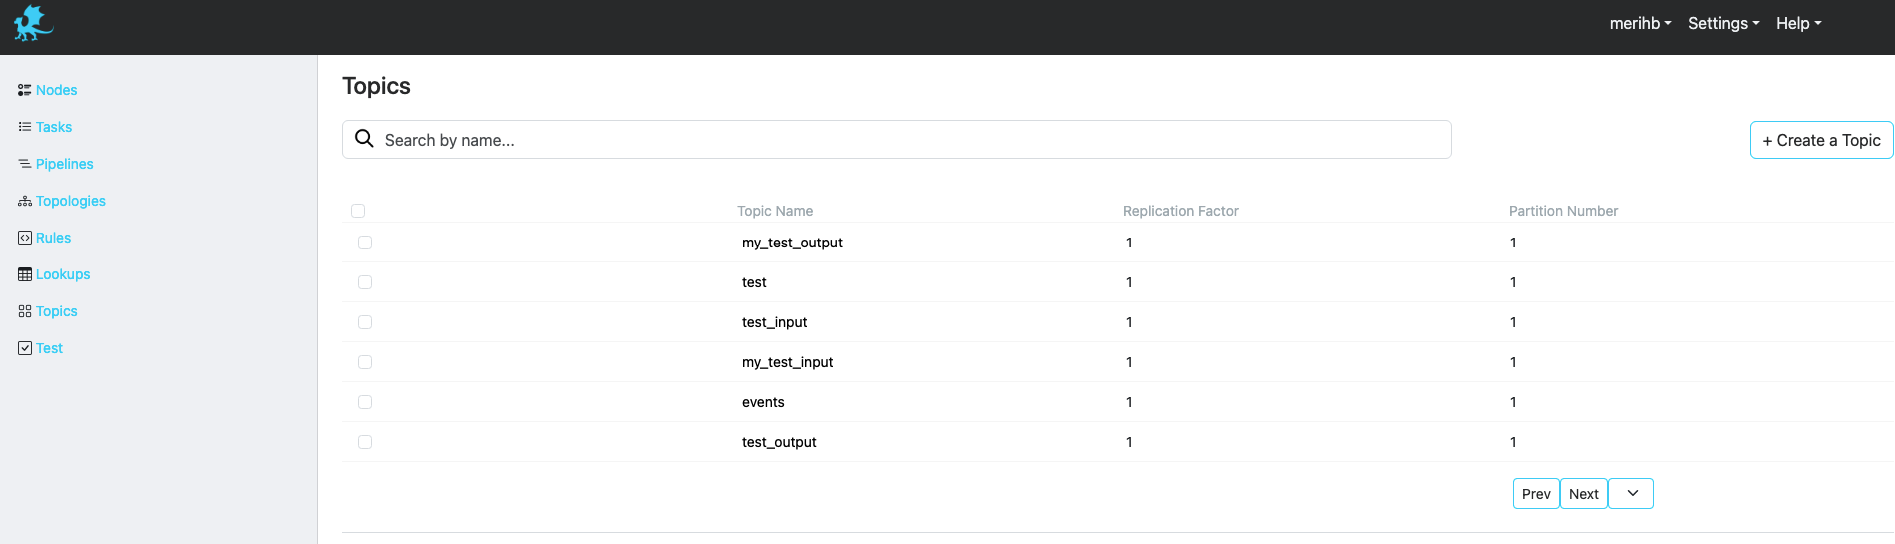
Task: Open the Help menu
Action: [1798, 23]
